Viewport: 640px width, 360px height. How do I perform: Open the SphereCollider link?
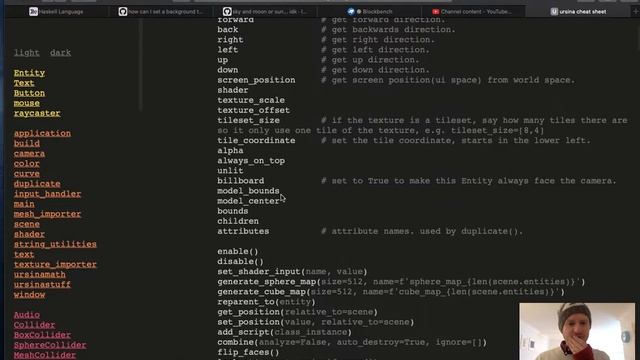click(x=50, y=345)
